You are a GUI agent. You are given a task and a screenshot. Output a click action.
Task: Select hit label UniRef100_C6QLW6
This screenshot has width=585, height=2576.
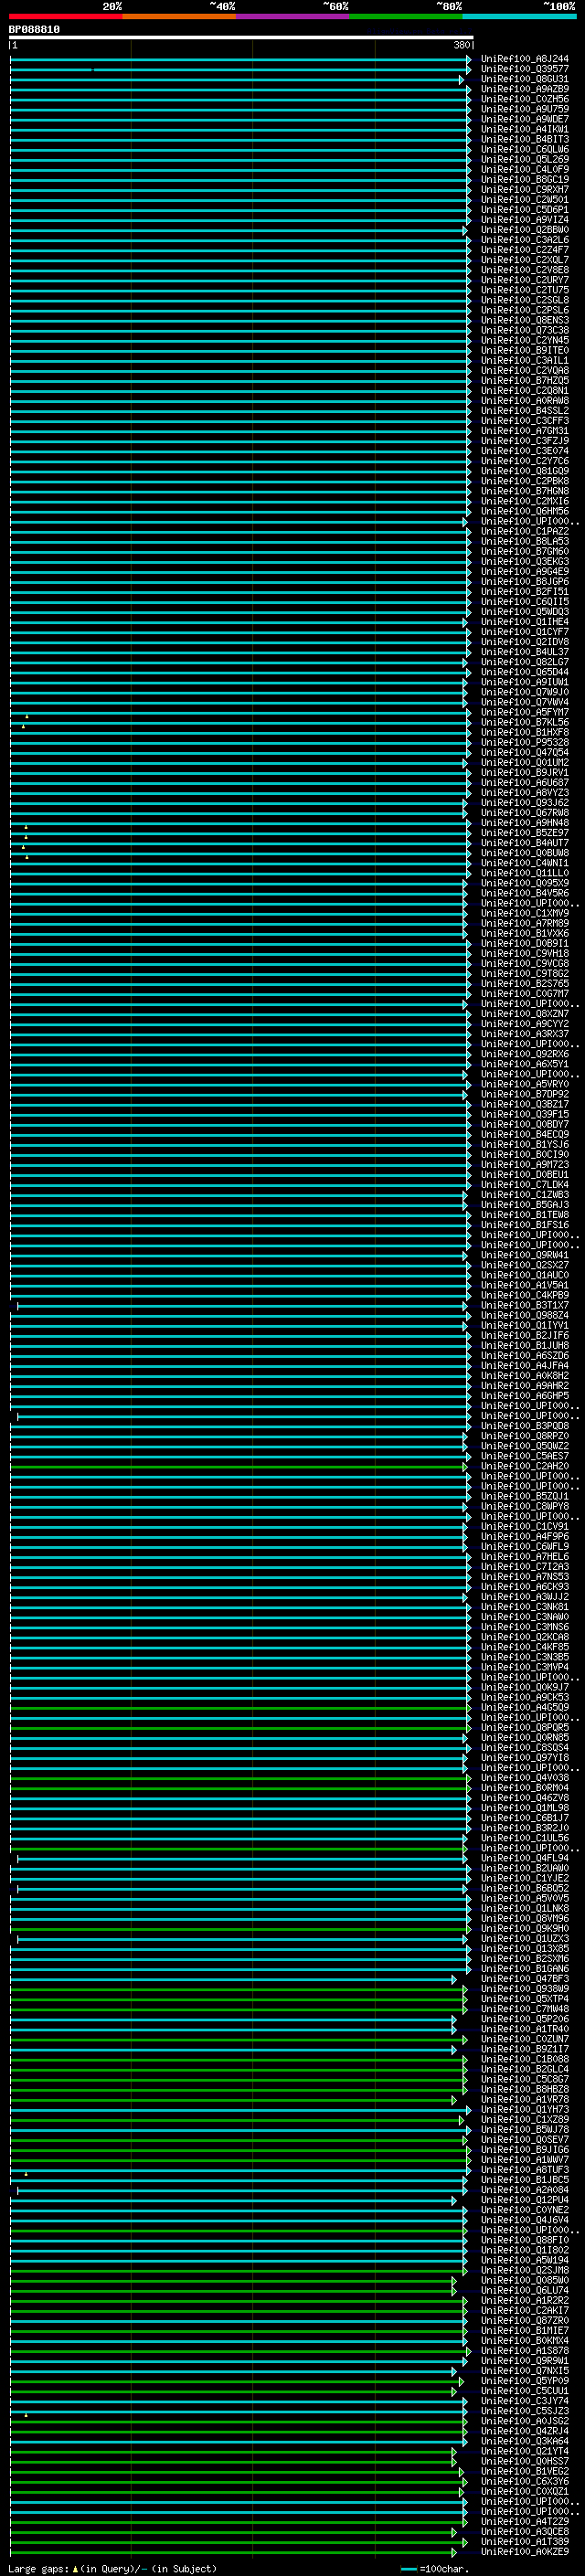click(x=525, y=149)
